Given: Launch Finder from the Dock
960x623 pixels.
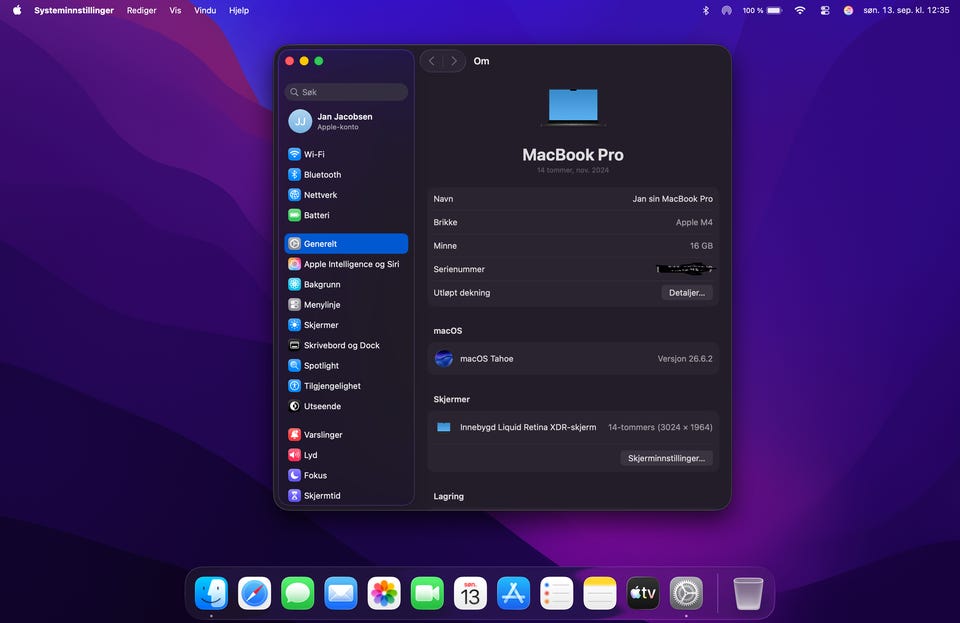Looking at the screenshot, I should [x=211, y=593].
